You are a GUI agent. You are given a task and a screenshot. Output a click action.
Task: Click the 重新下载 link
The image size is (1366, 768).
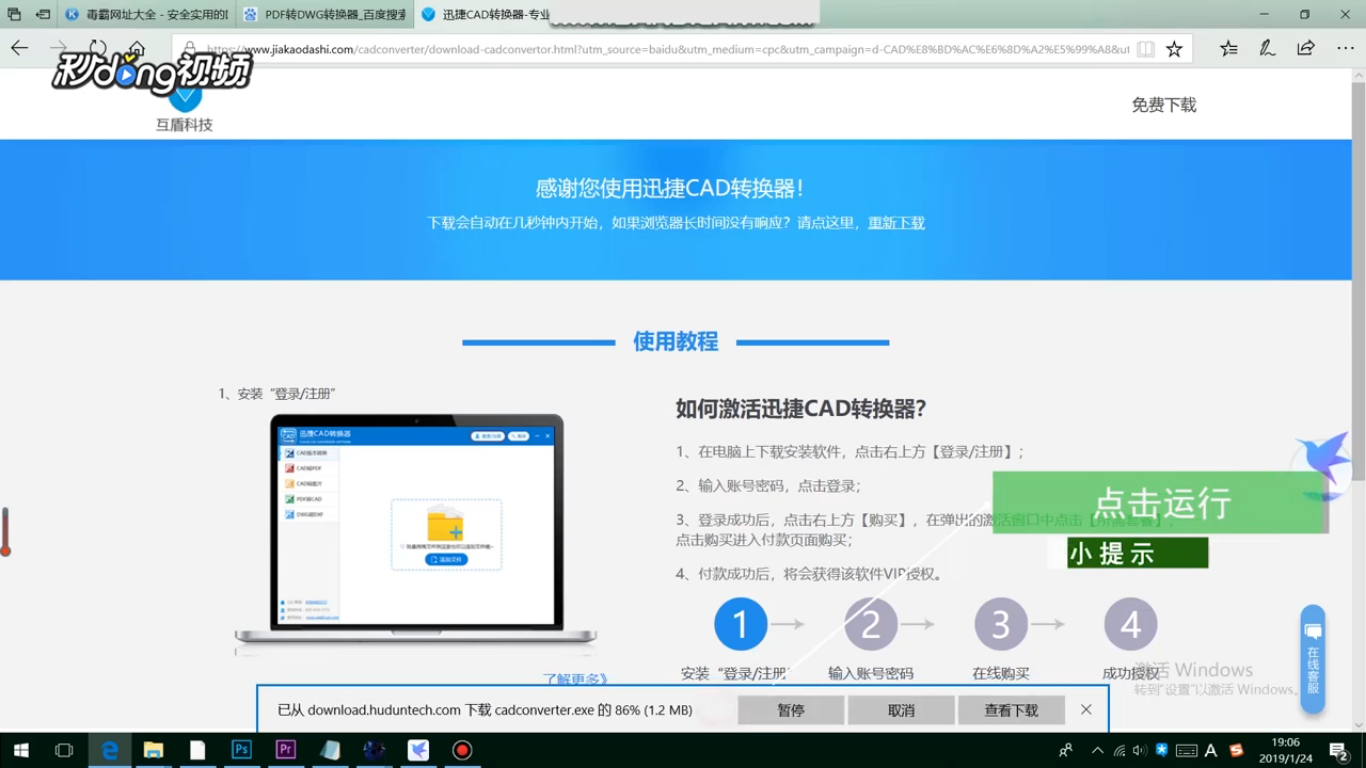pyautogui.click(x=896, y=223)
